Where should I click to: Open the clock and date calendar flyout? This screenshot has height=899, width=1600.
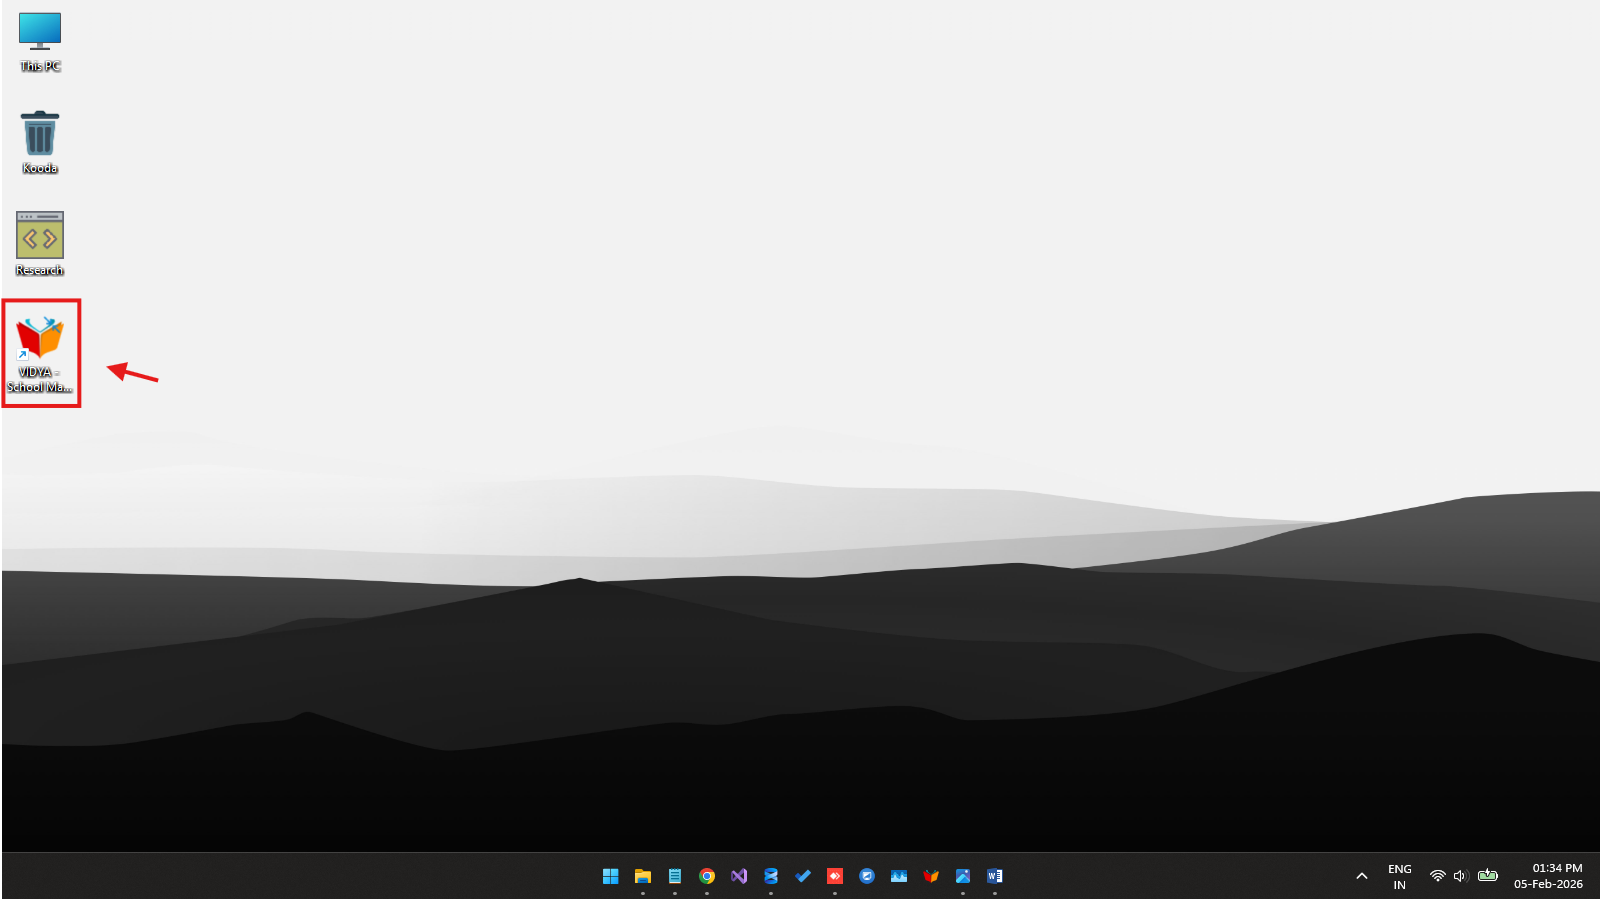click(1548, 876)
